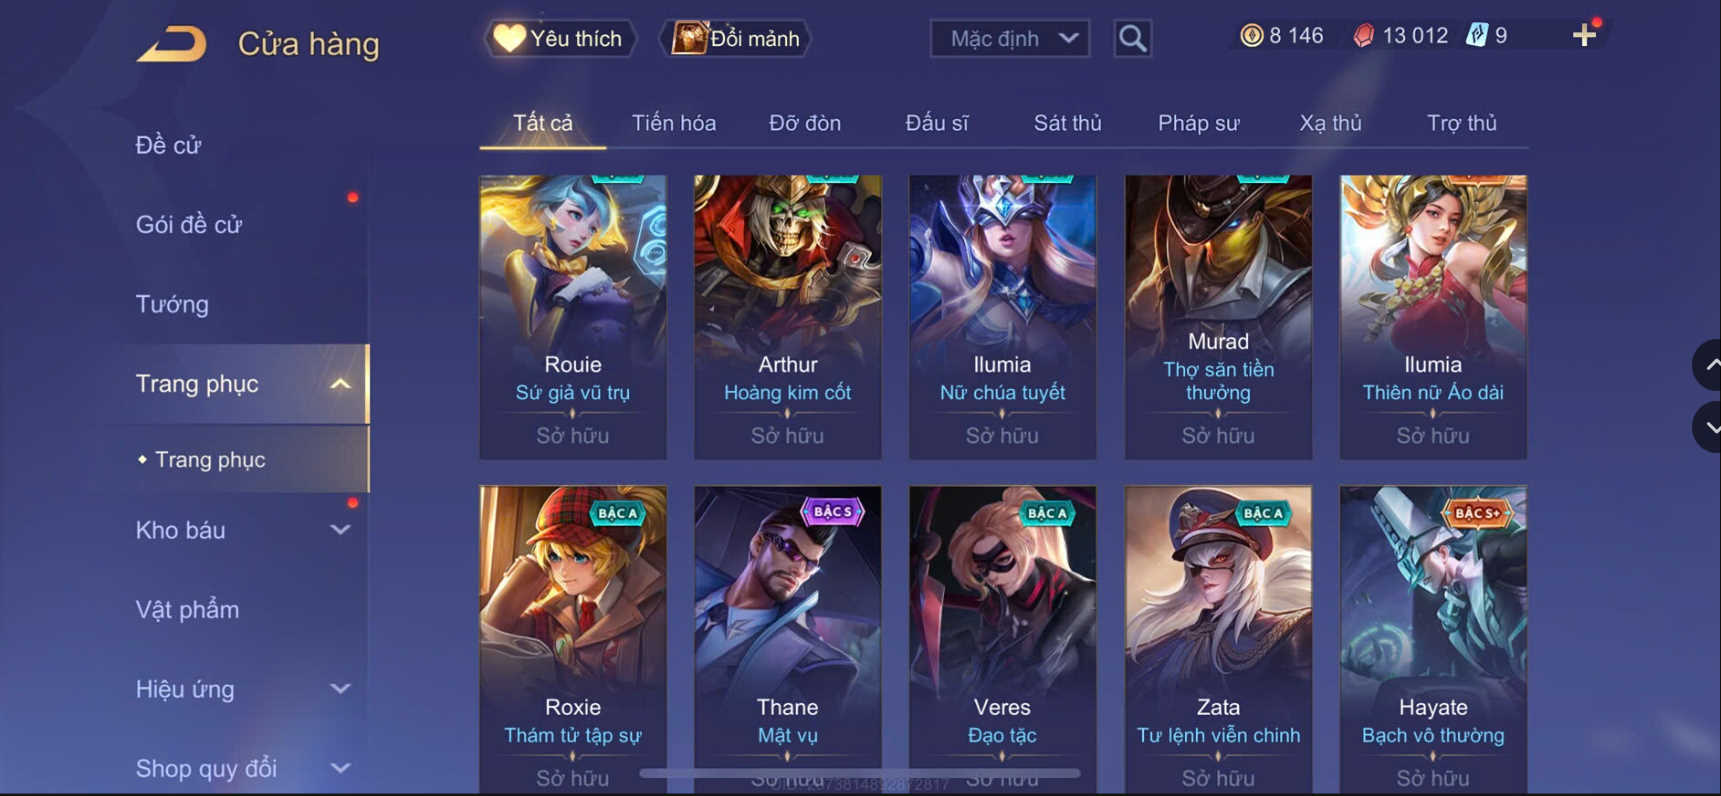Switch to the Sát thủ tab
Image resolution: width=1721 pixels, height=796 pixels.
point(1067,123)
